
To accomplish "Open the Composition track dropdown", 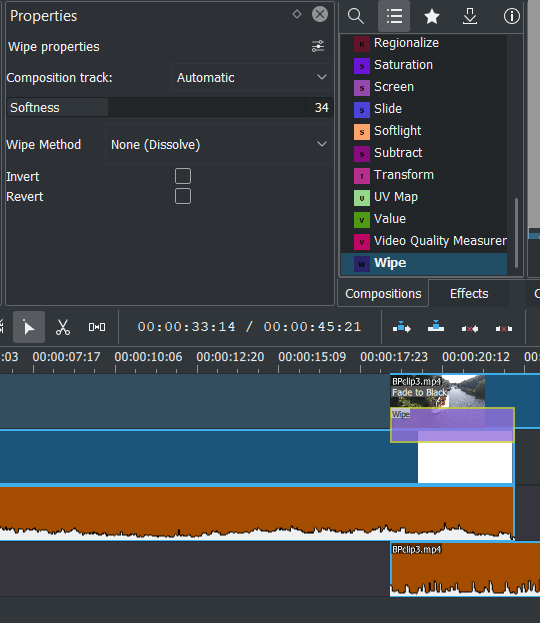I will pos(252,77).
